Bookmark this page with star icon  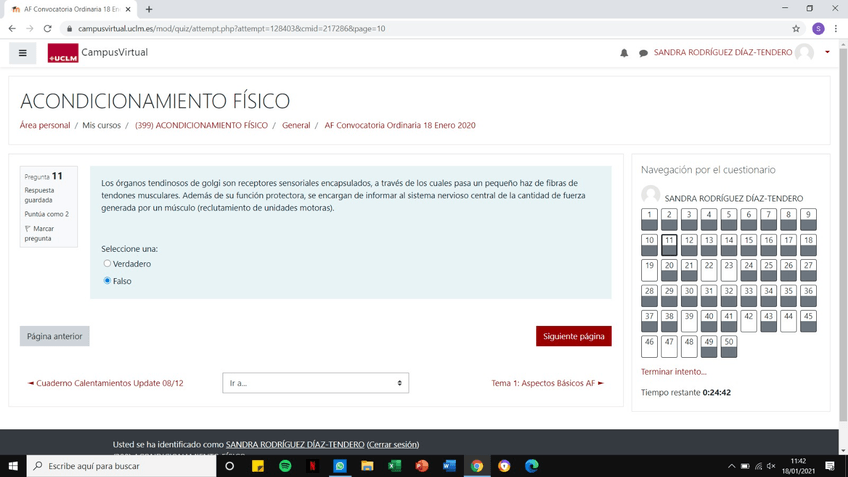pos(796,29)
